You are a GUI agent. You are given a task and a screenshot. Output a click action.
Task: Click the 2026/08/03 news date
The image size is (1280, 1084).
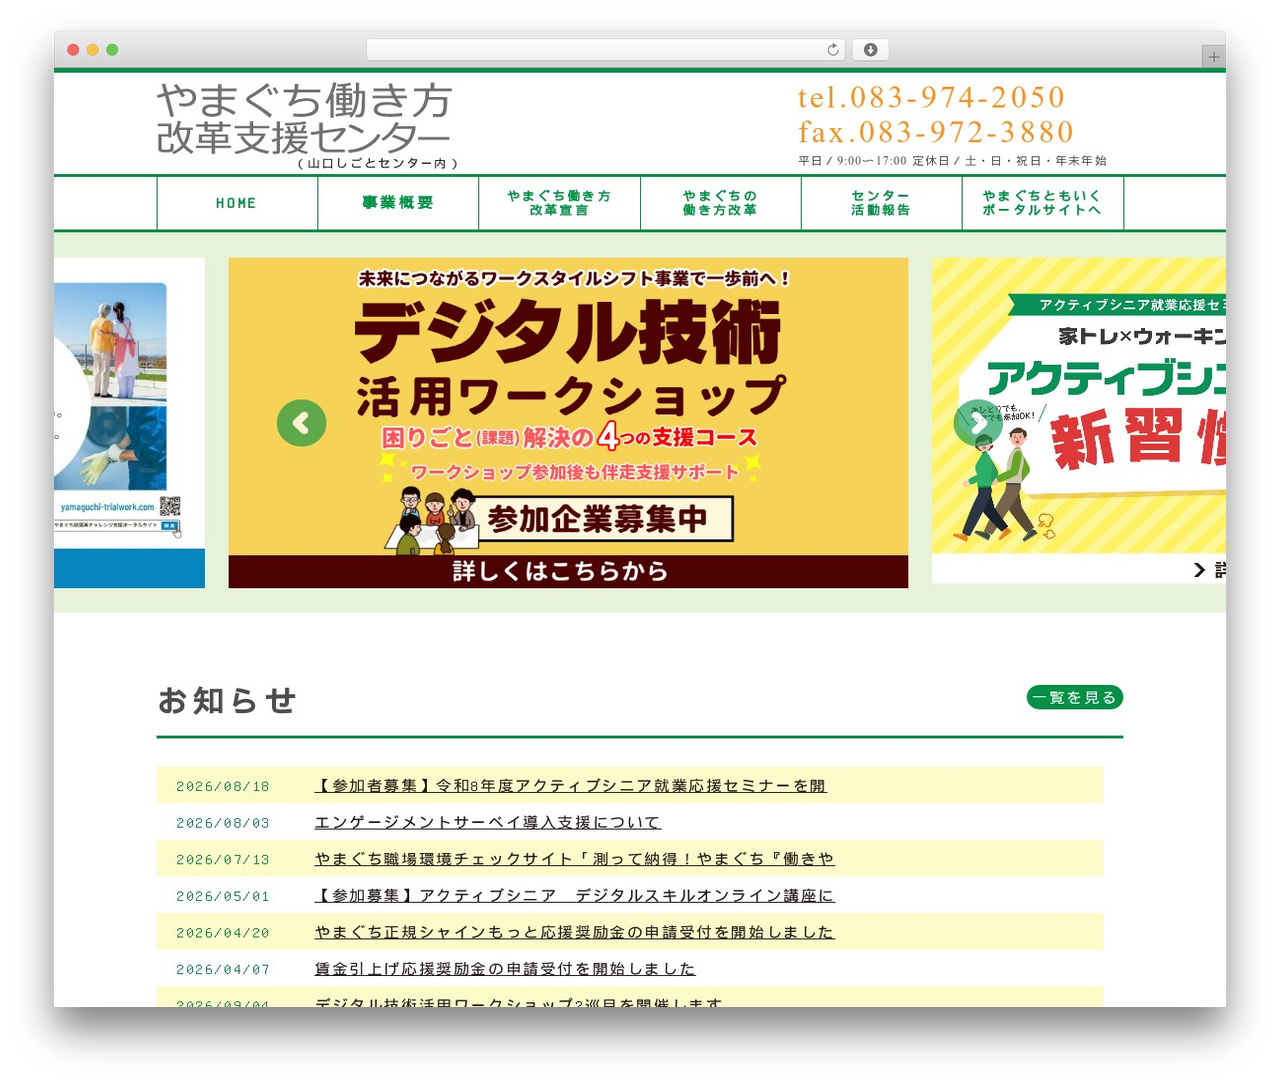223,823
